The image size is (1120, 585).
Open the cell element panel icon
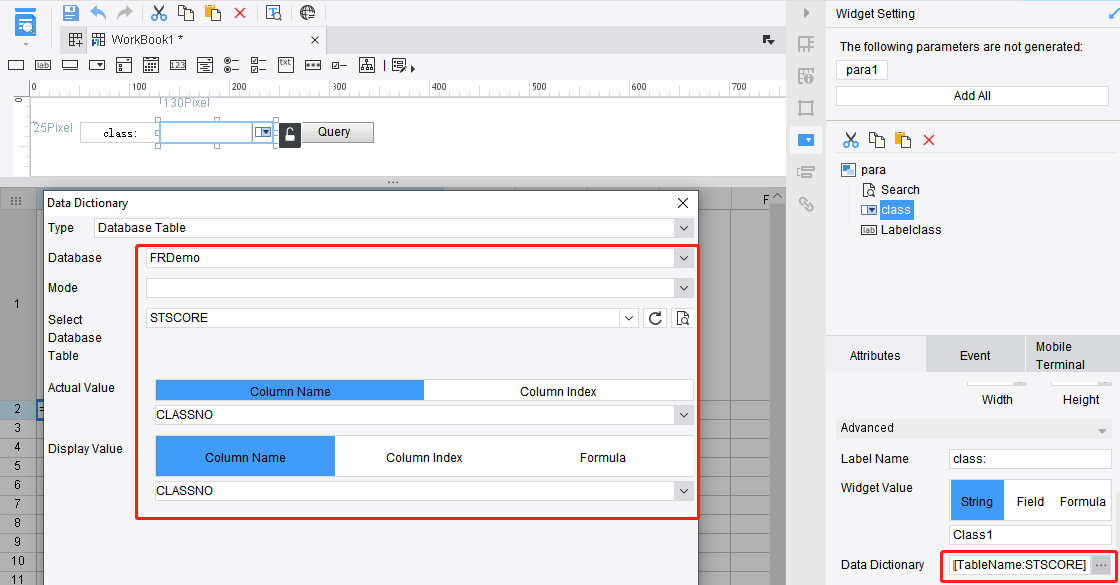click(x=806, y=44)
